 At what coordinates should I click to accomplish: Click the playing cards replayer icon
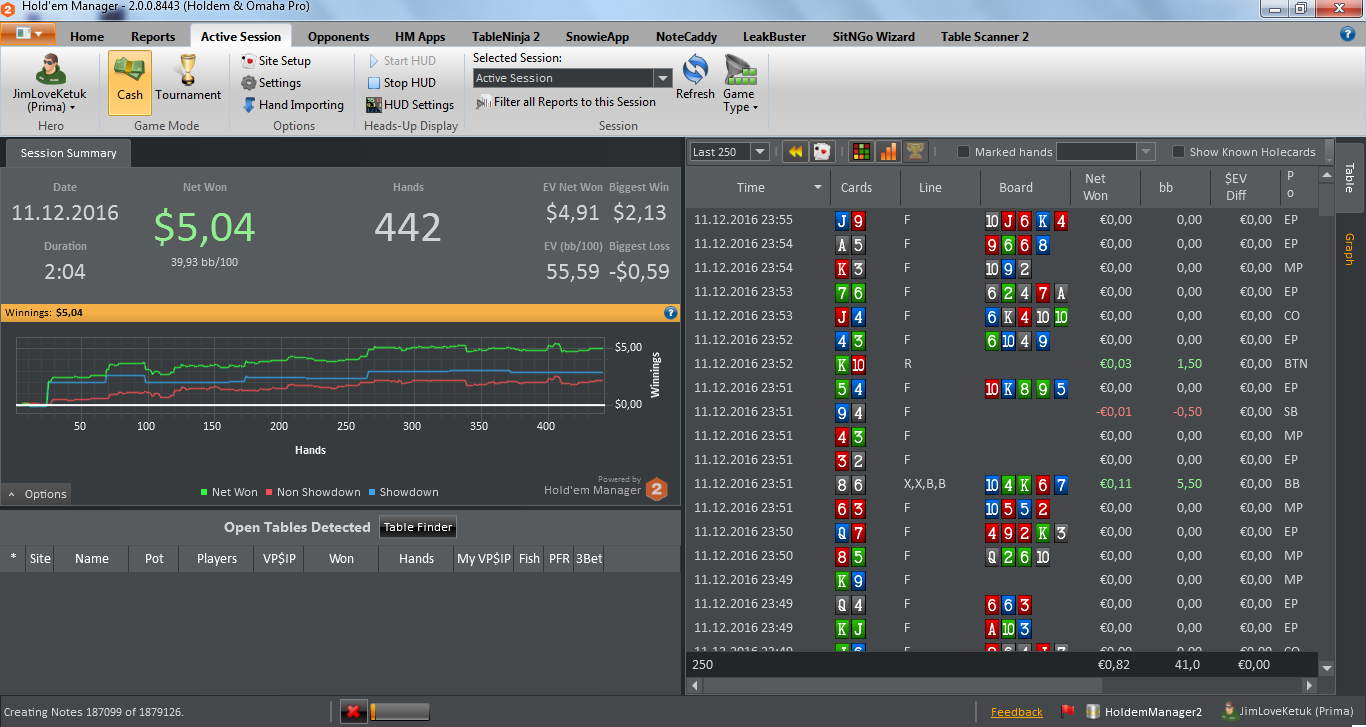point(822,152)
